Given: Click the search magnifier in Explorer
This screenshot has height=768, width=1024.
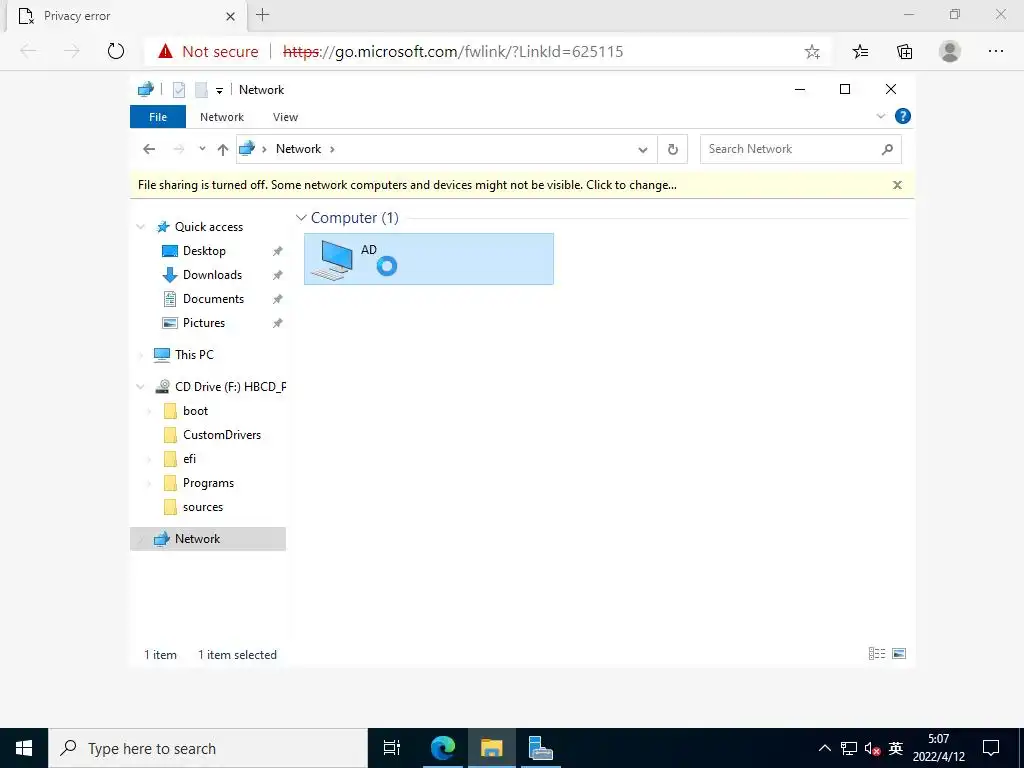Looking at the screenshot, I should pyautogui.click(x=887, y=149).
